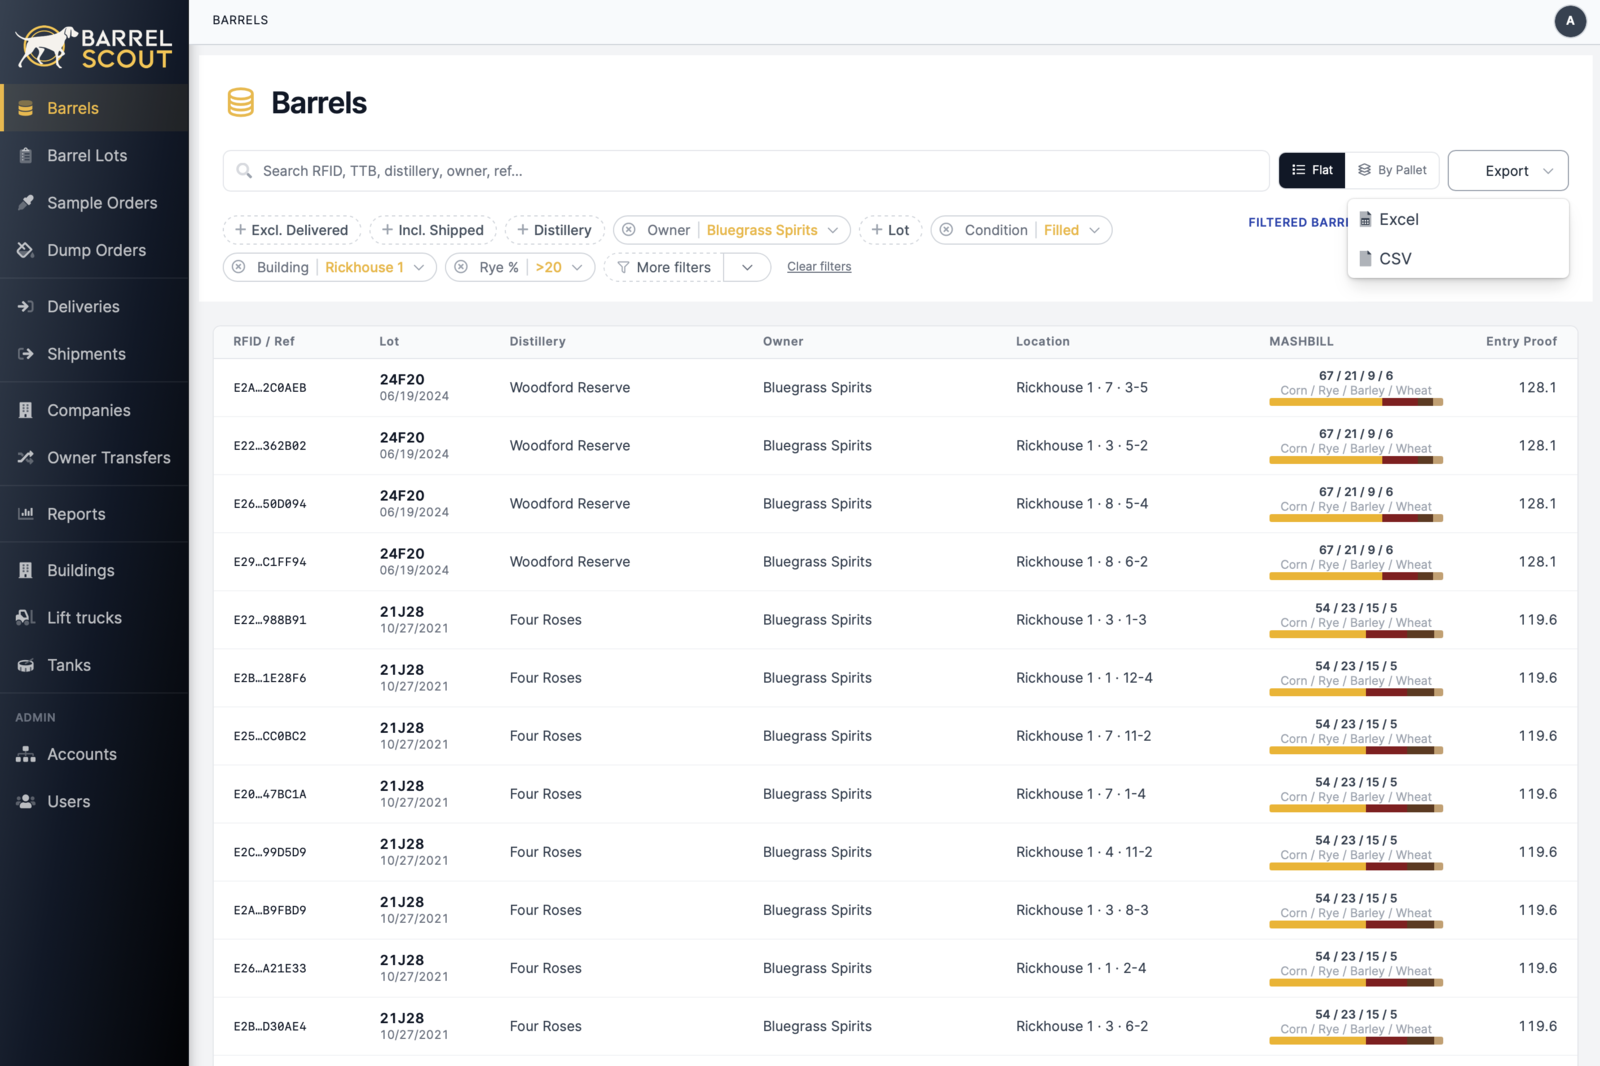This screenshot has width=1600, height=1066.
Task: Click RFID E25…CC0BC2
Action: 270,736
